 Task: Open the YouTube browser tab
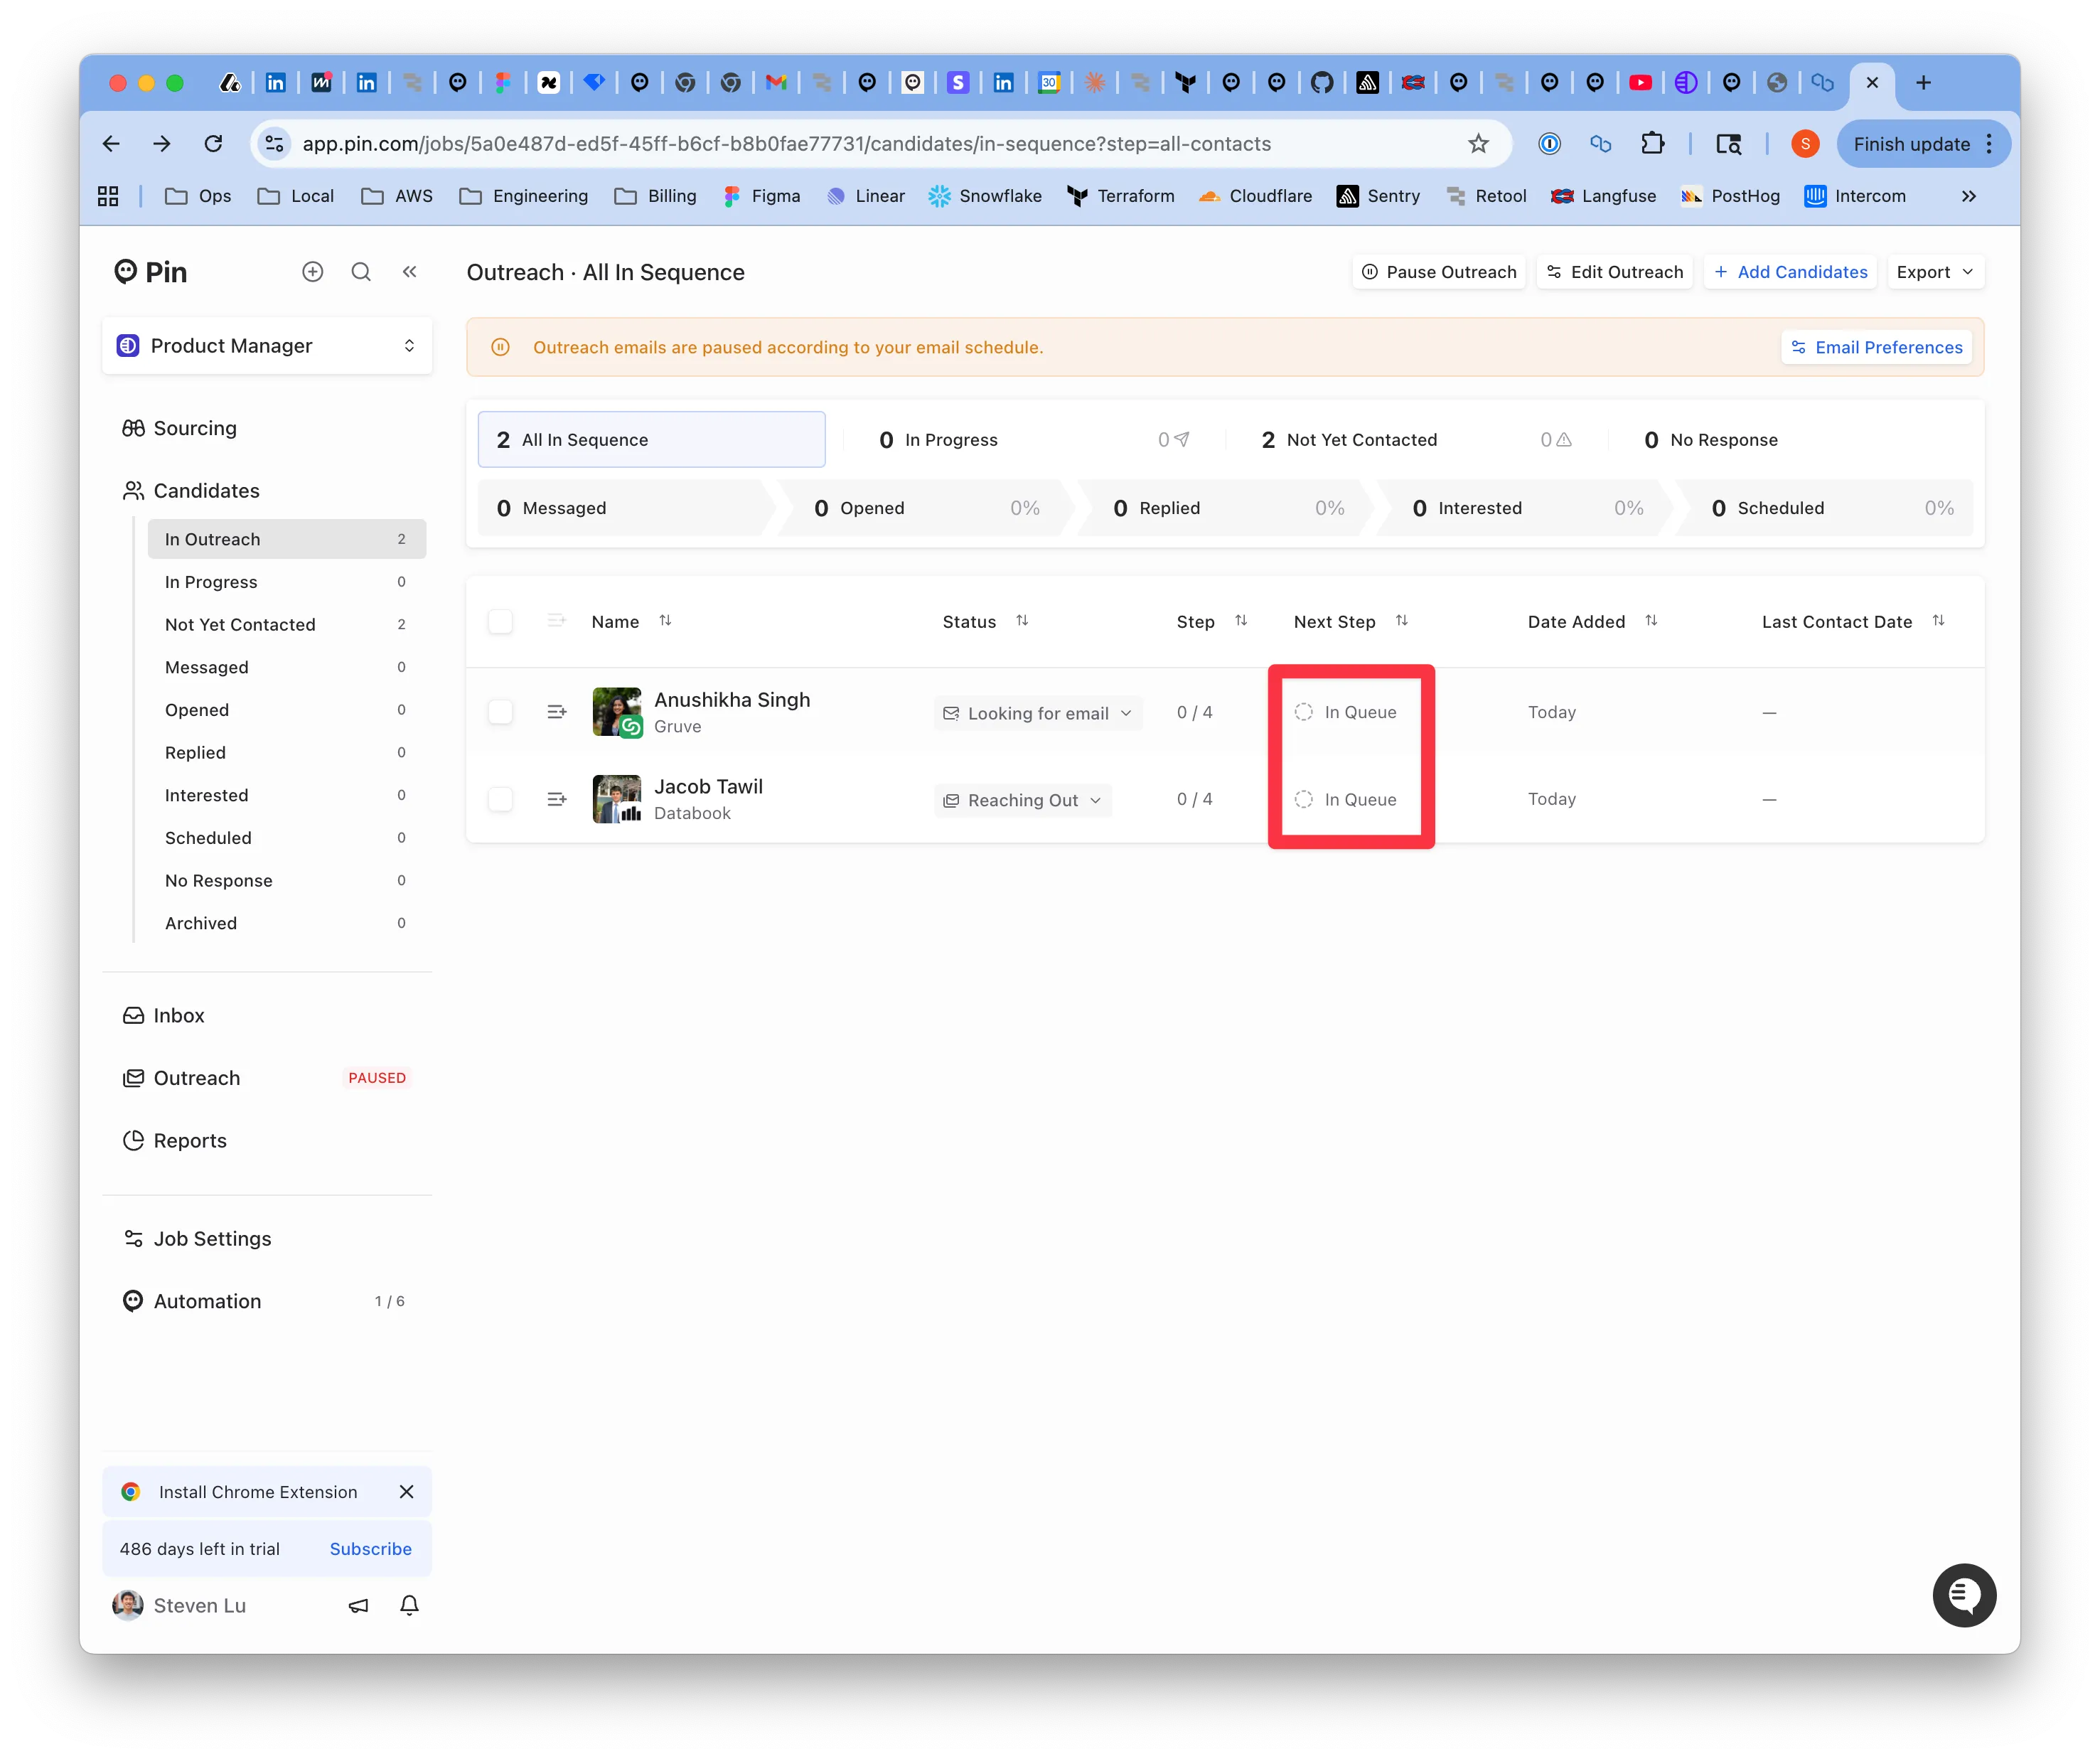pyautogui.click(x=1640, y=83)
